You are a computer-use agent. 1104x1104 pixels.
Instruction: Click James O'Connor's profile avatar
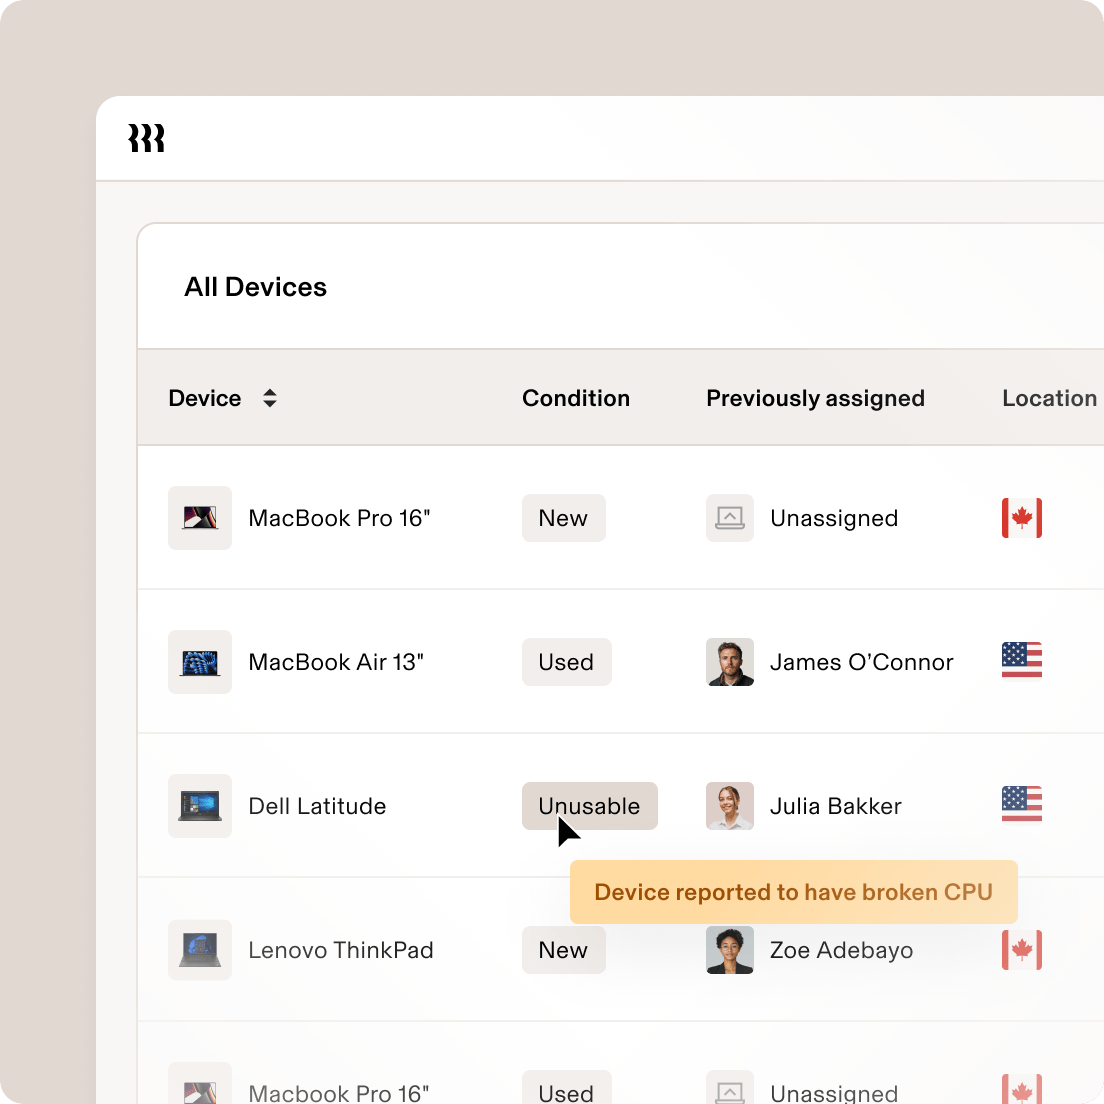(730, 662)
